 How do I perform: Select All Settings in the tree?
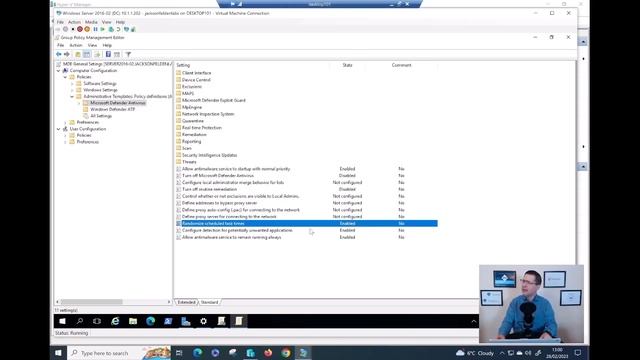tap(101, 116)
